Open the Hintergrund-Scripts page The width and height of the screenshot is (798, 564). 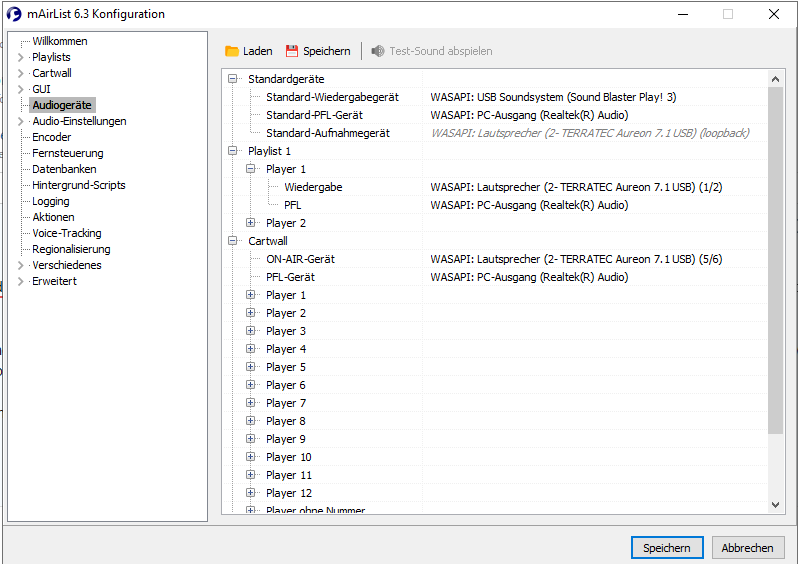[79, 185]
